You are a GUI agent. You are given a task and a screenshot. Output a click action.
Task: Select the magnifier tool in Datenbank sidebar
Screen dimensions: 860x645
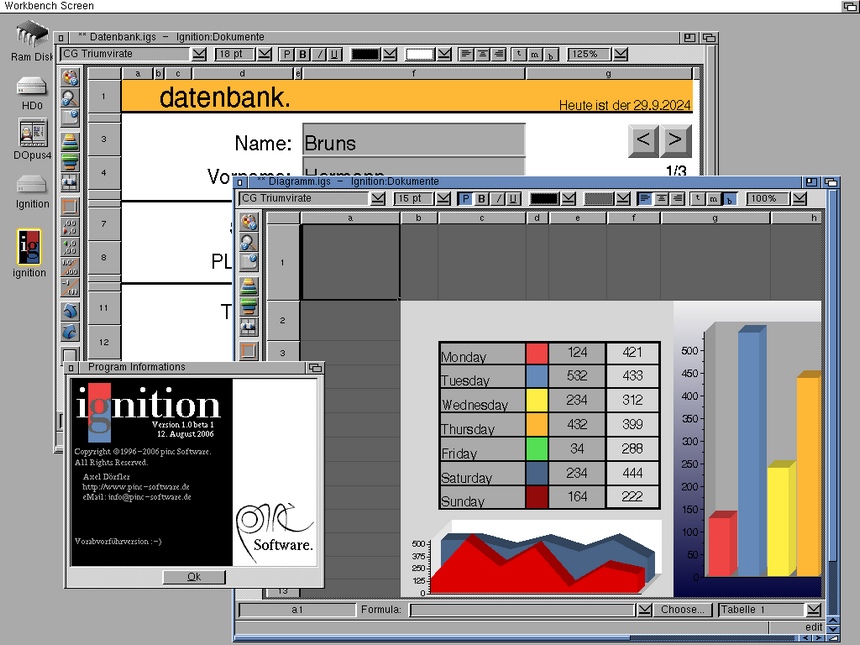coord(70,98)
